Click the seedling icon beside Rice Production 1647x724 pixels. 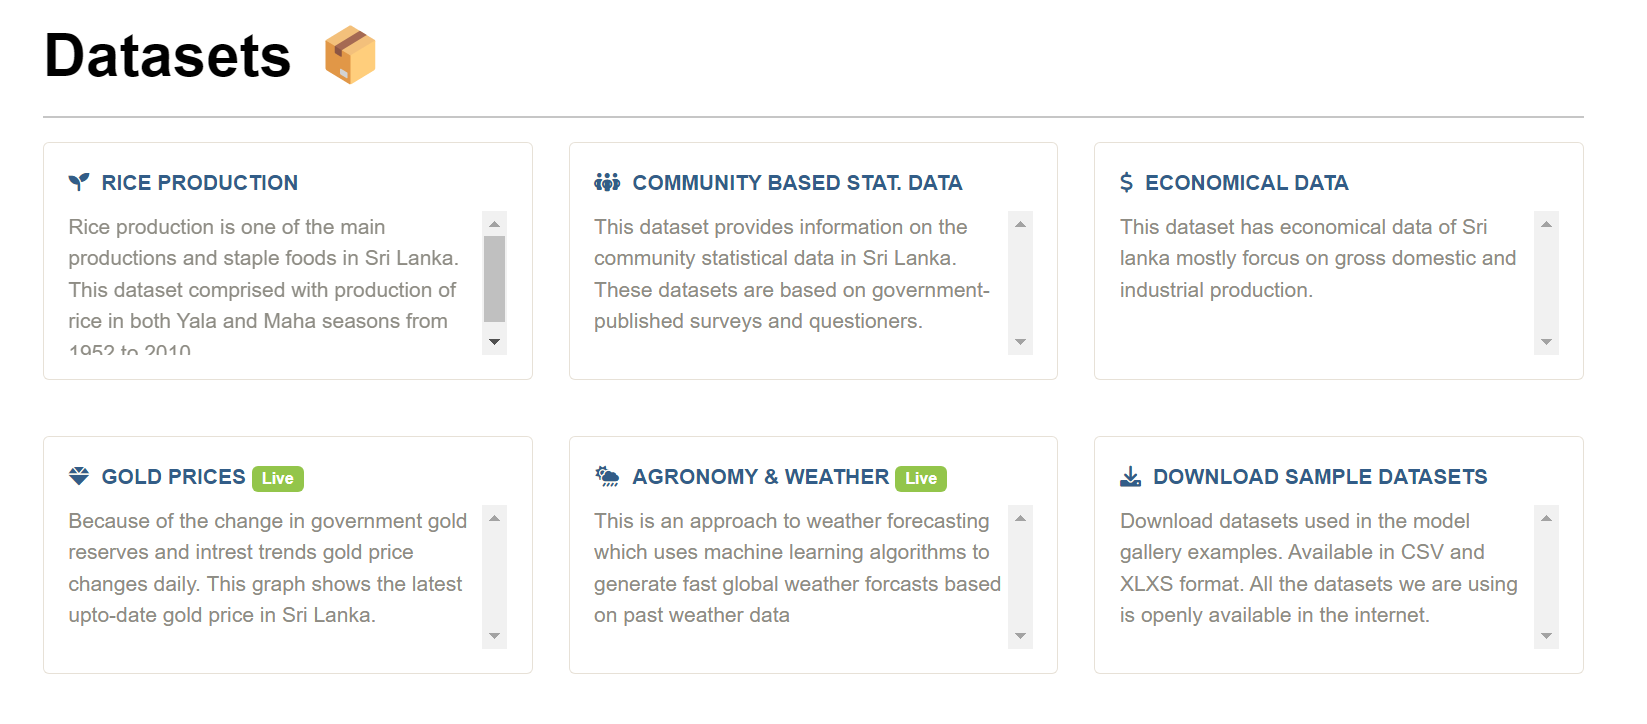[x=79, y=182]
